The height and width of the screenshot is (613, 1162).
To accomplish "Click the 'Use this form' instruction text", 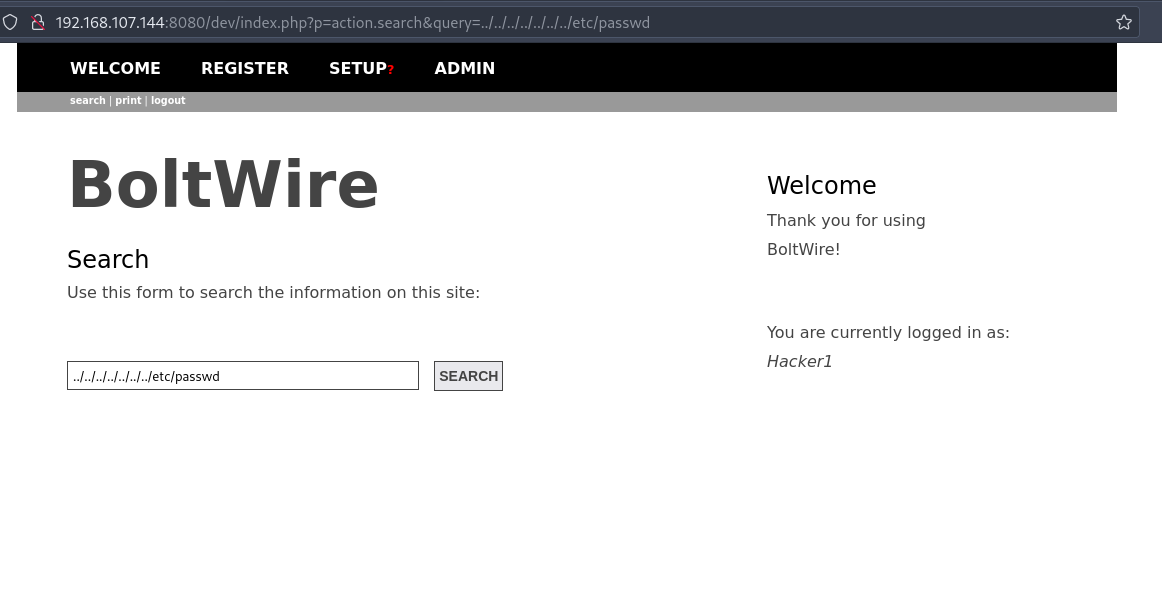I will pos(273,293).
